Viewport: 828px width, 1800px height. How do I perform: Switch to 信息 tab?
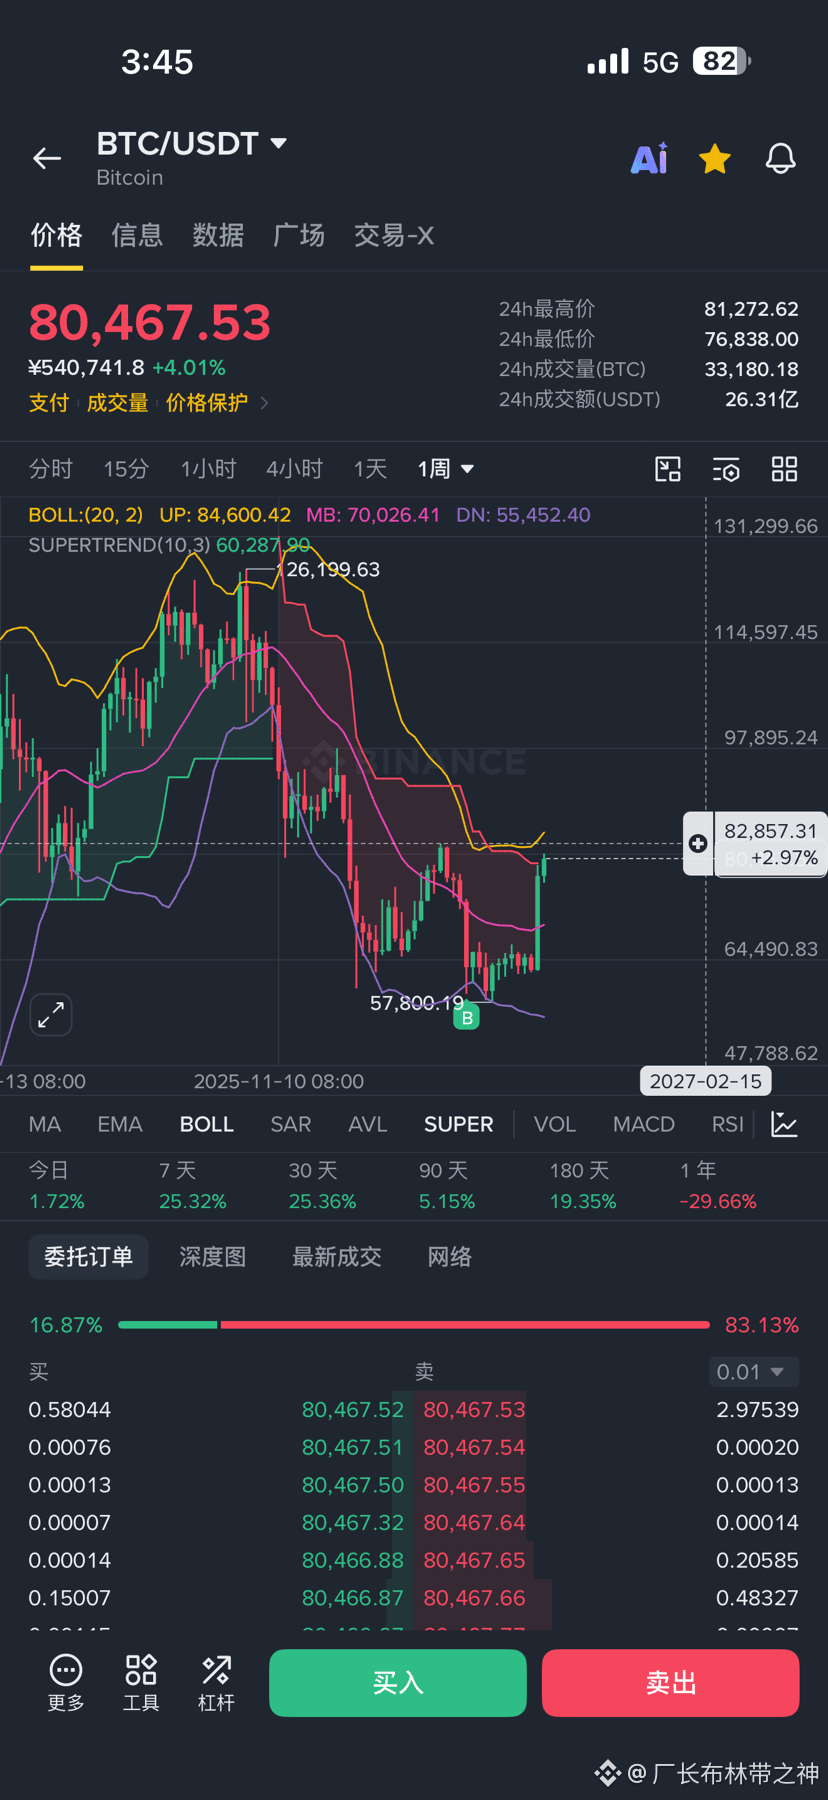[137, 236]
